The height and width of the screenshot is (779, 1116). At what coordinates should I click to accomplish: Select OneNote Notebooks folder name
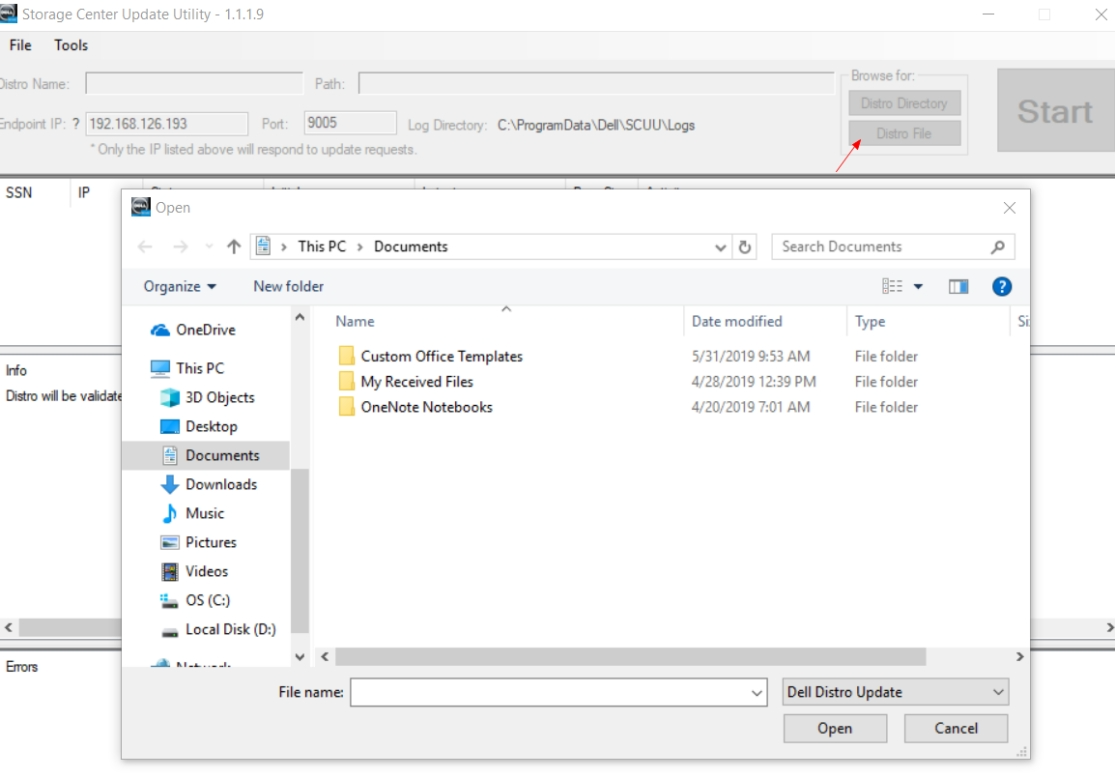tap(426, 408)
